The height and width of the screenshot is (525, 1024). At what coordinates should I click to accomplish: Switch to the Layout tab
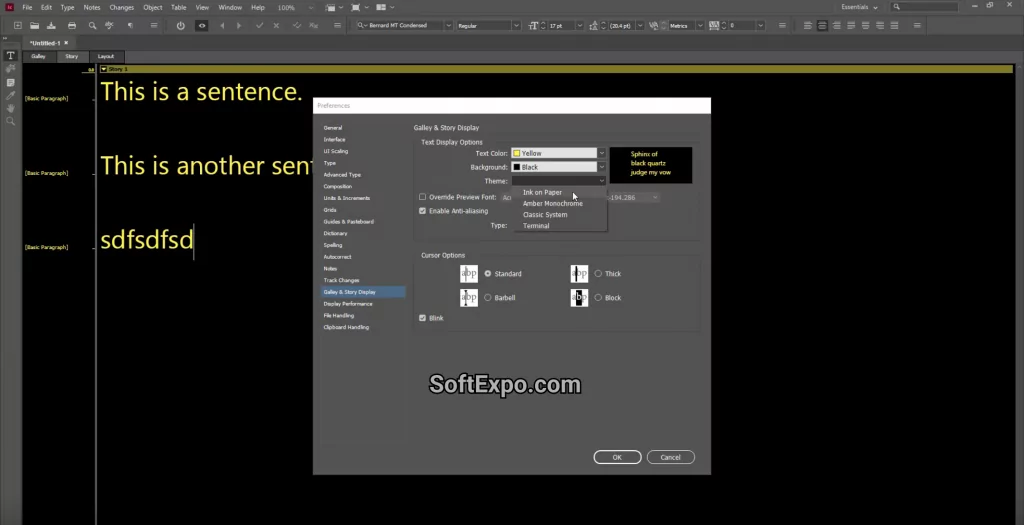pos(105,57)
